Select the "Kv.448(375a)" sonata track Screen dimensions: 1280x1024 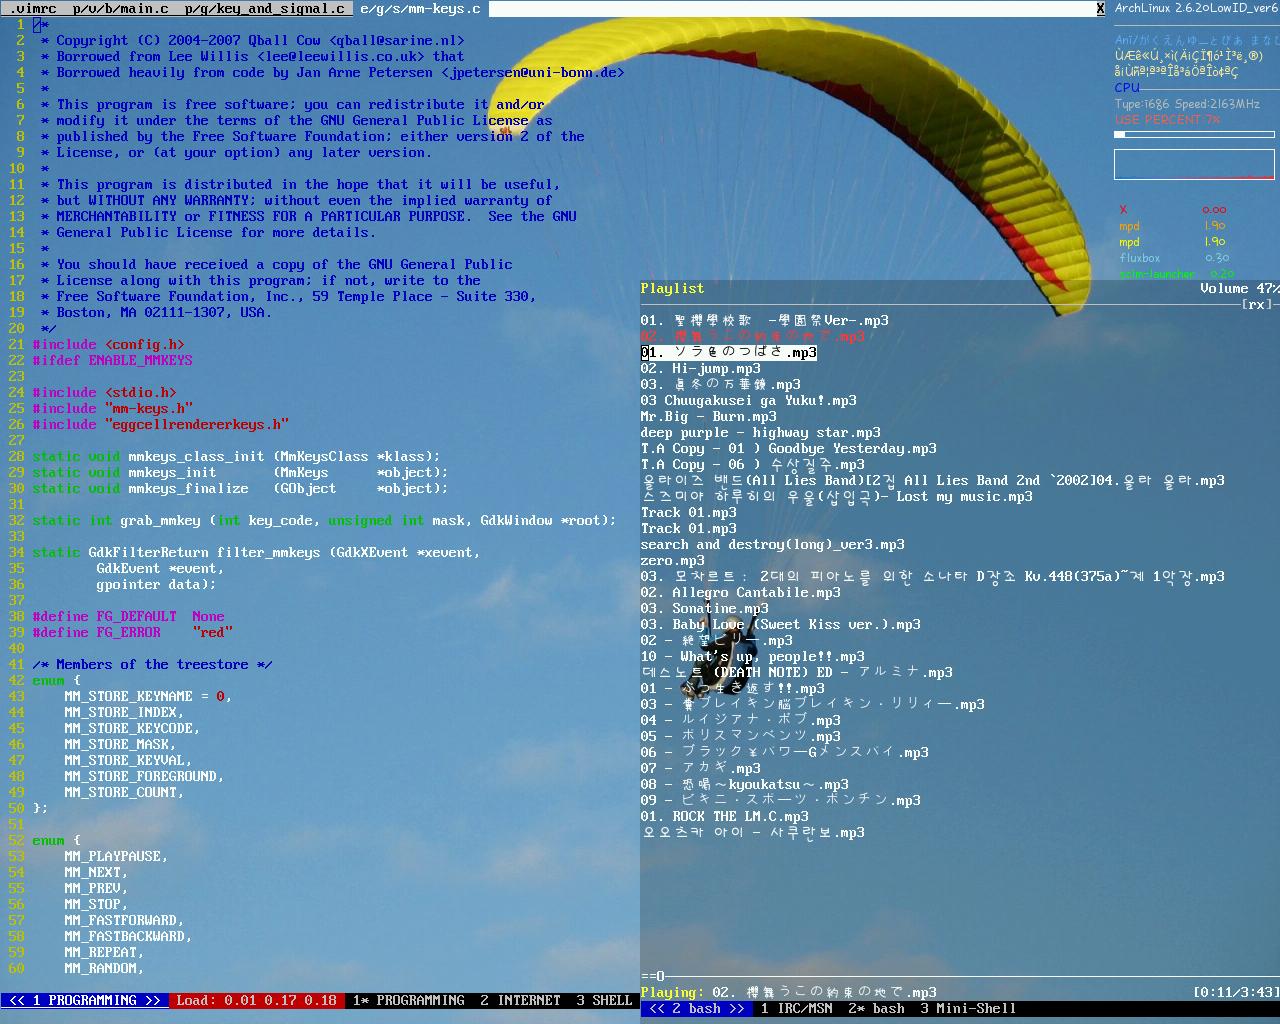(933, 576)
